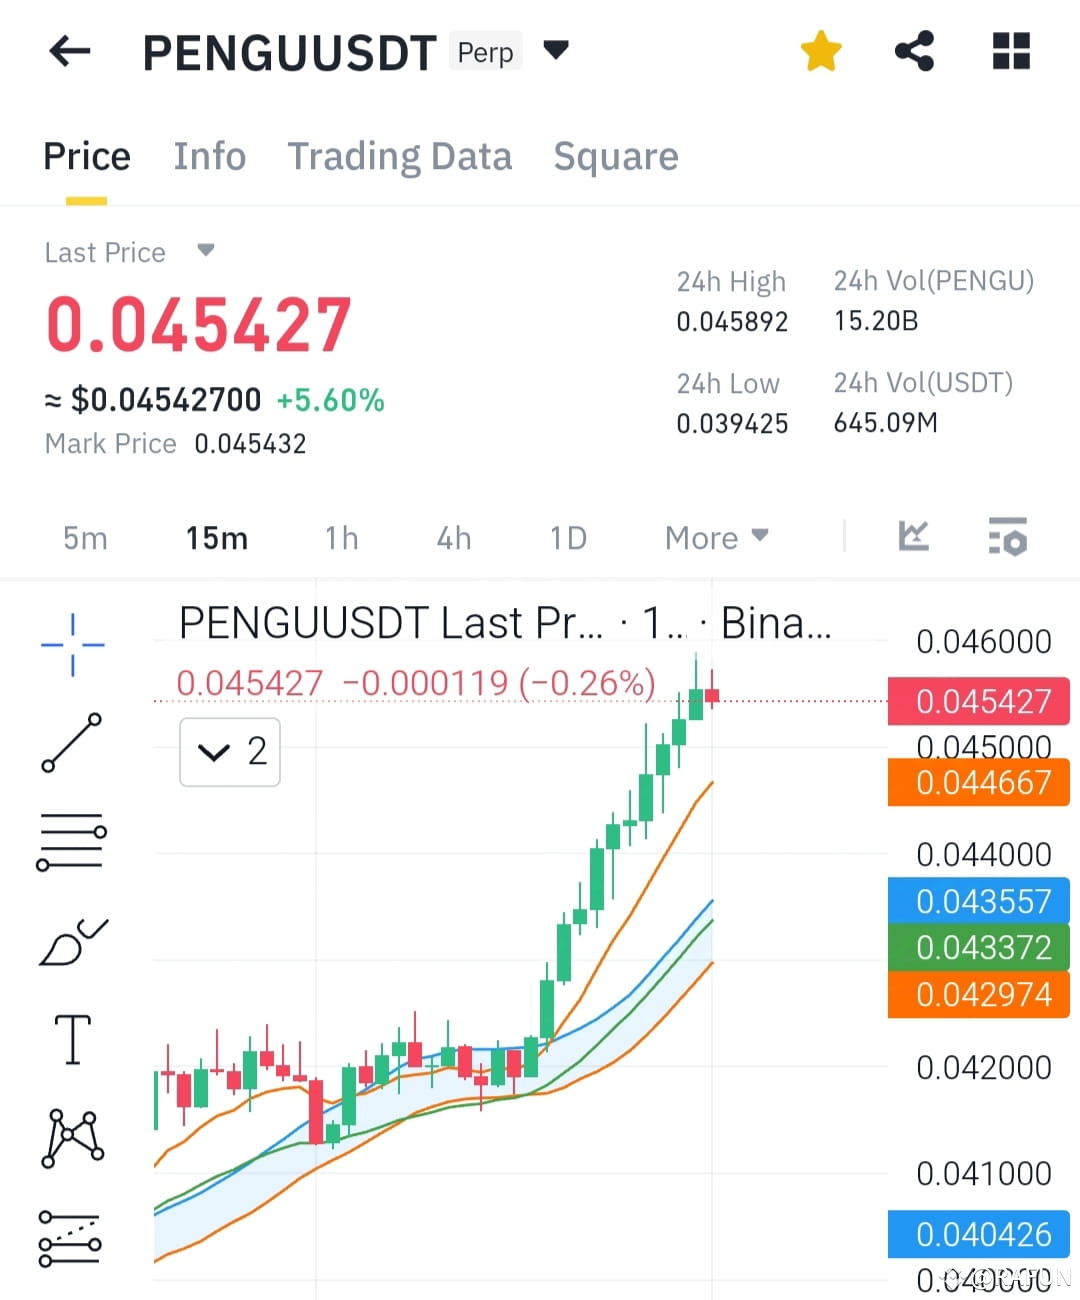Select the XABCD pattern tool
This screenshot has height=1300, width=1080.
pyautogui.click(x=72, y=1135)
